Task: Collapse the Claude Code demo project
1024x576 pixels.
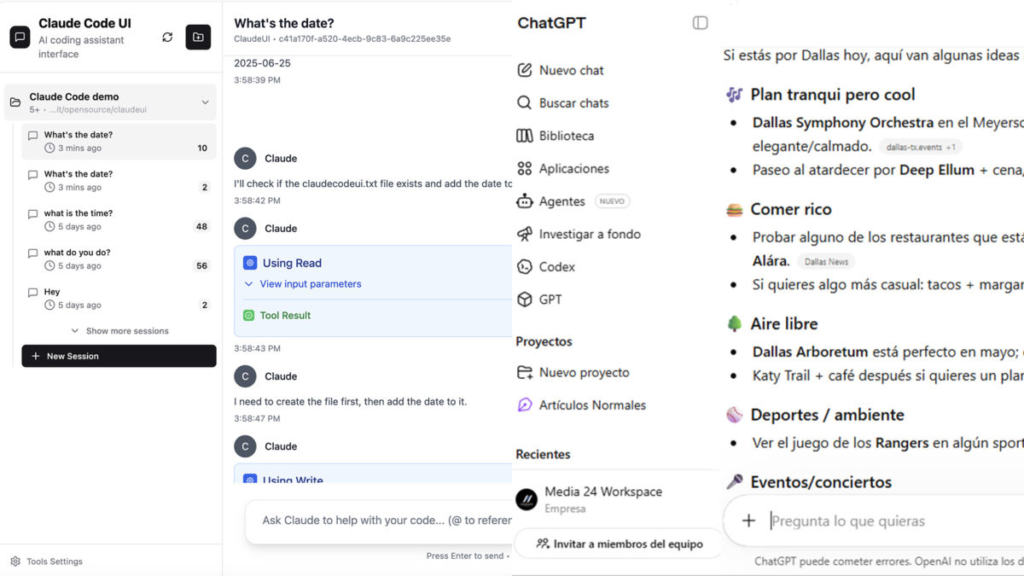Action: pos(205,103)
